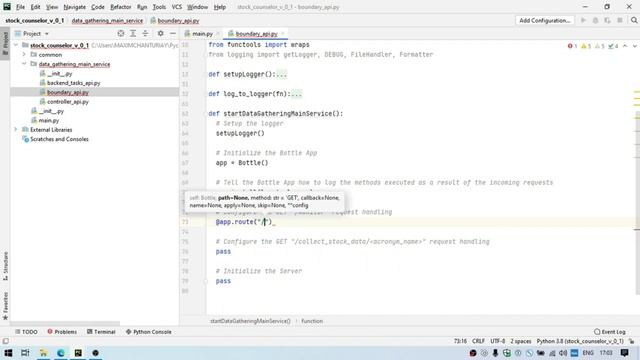Go to next highlighted error arrow
Screen dimensions: 640x360
click(x=635, y=46)
